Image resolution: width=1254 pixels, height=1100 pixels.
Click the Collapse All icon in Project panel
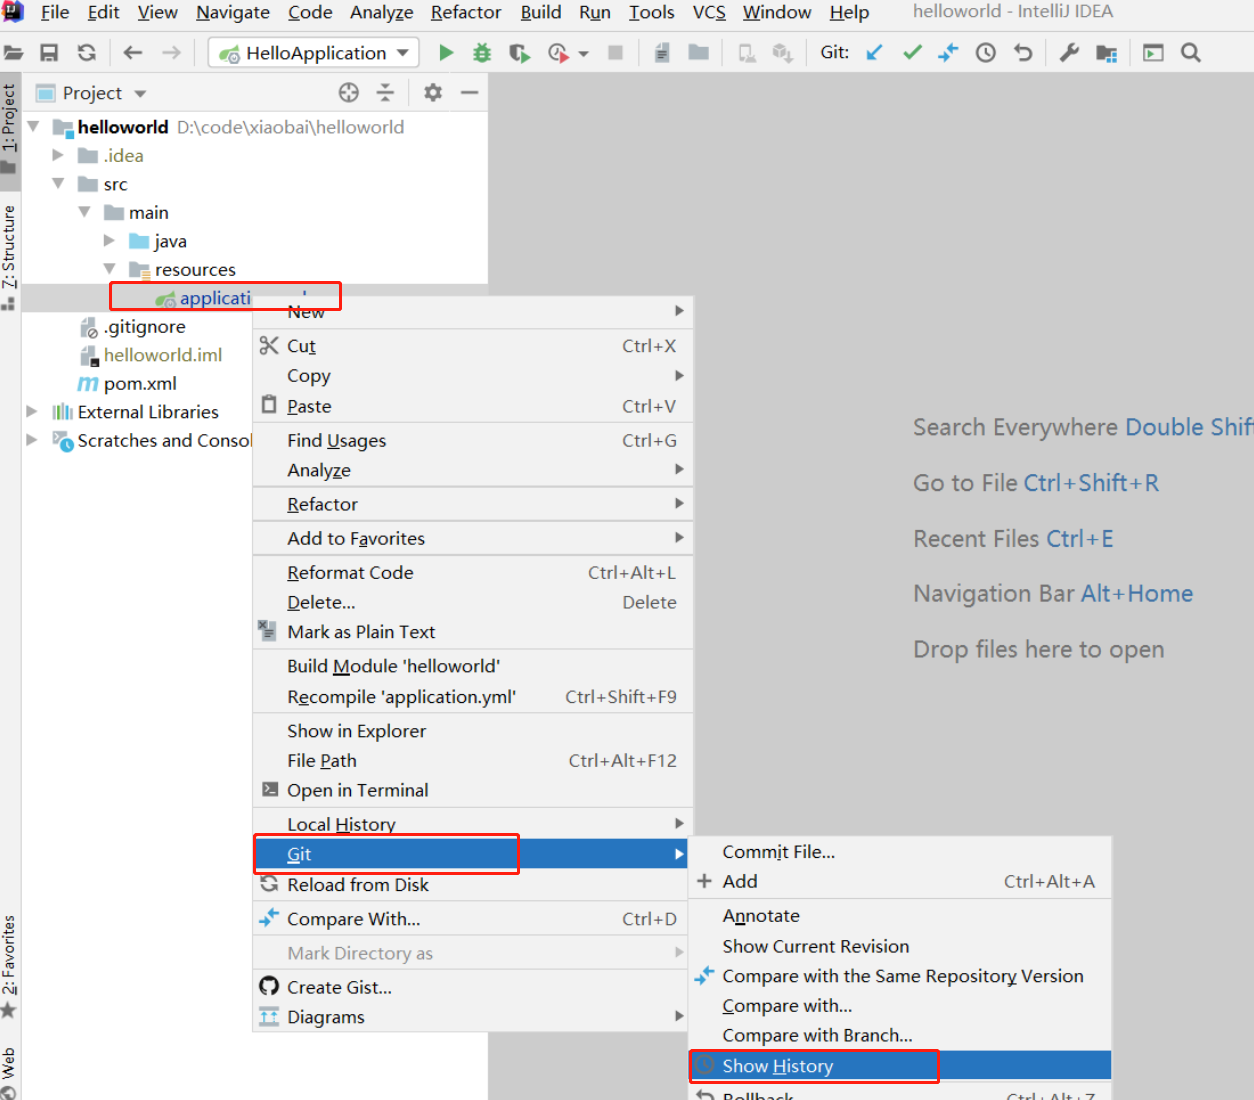pyautogui.click(x=385, y=93)
